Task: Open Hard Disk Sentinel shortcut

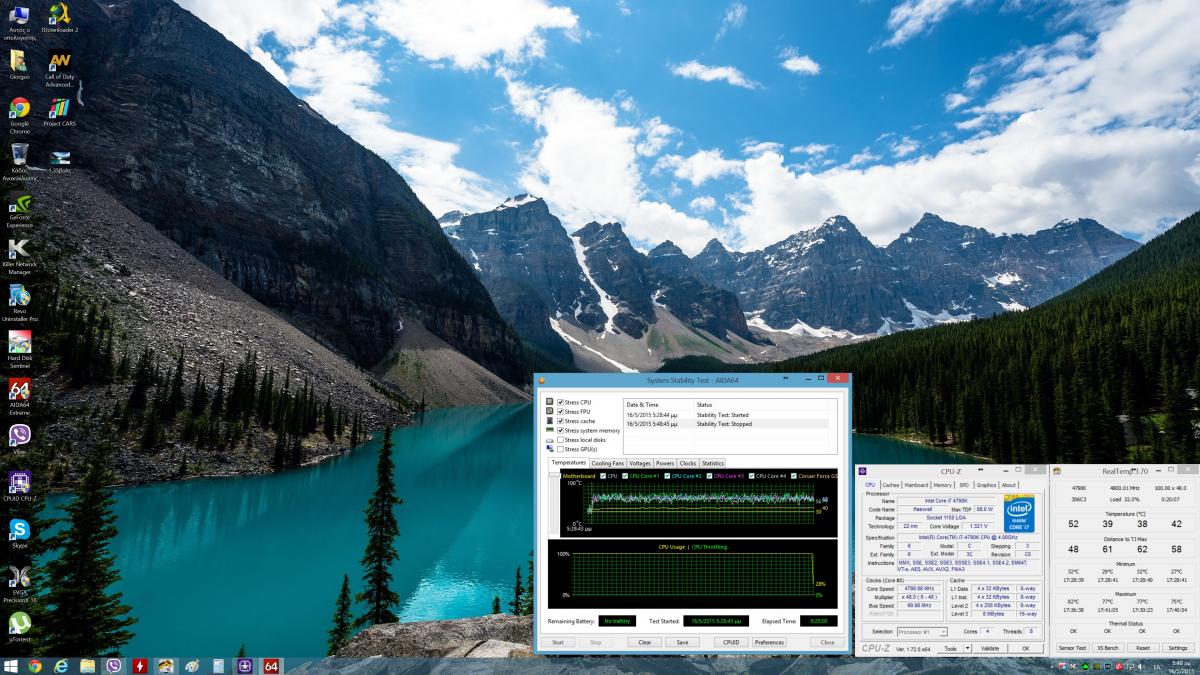Action: coord(20,350)
